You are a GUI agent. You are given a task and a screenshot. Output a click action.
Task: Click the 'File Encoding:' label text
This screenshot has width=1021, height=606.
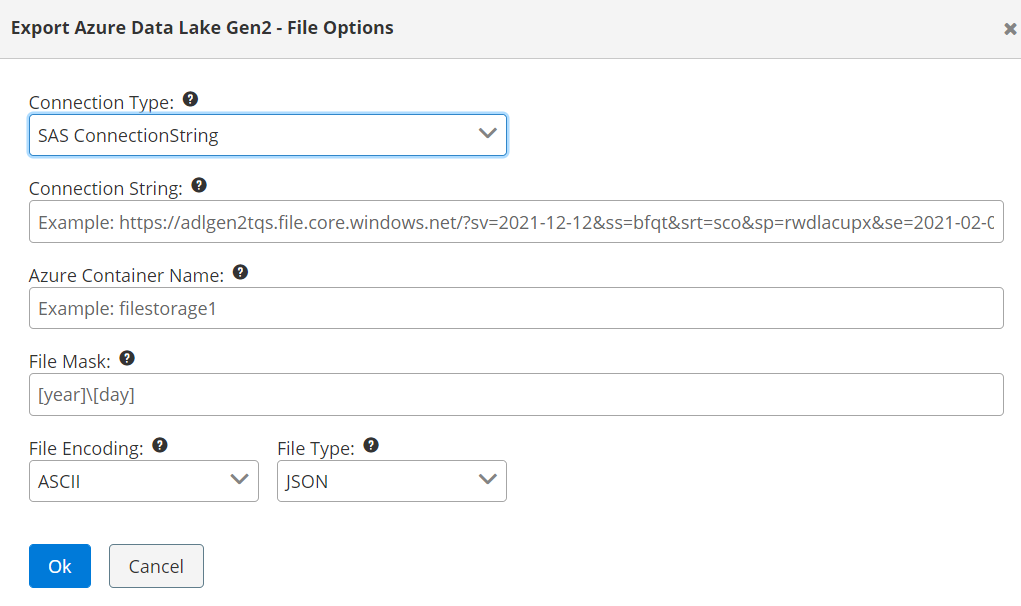[x=86, y=448]
